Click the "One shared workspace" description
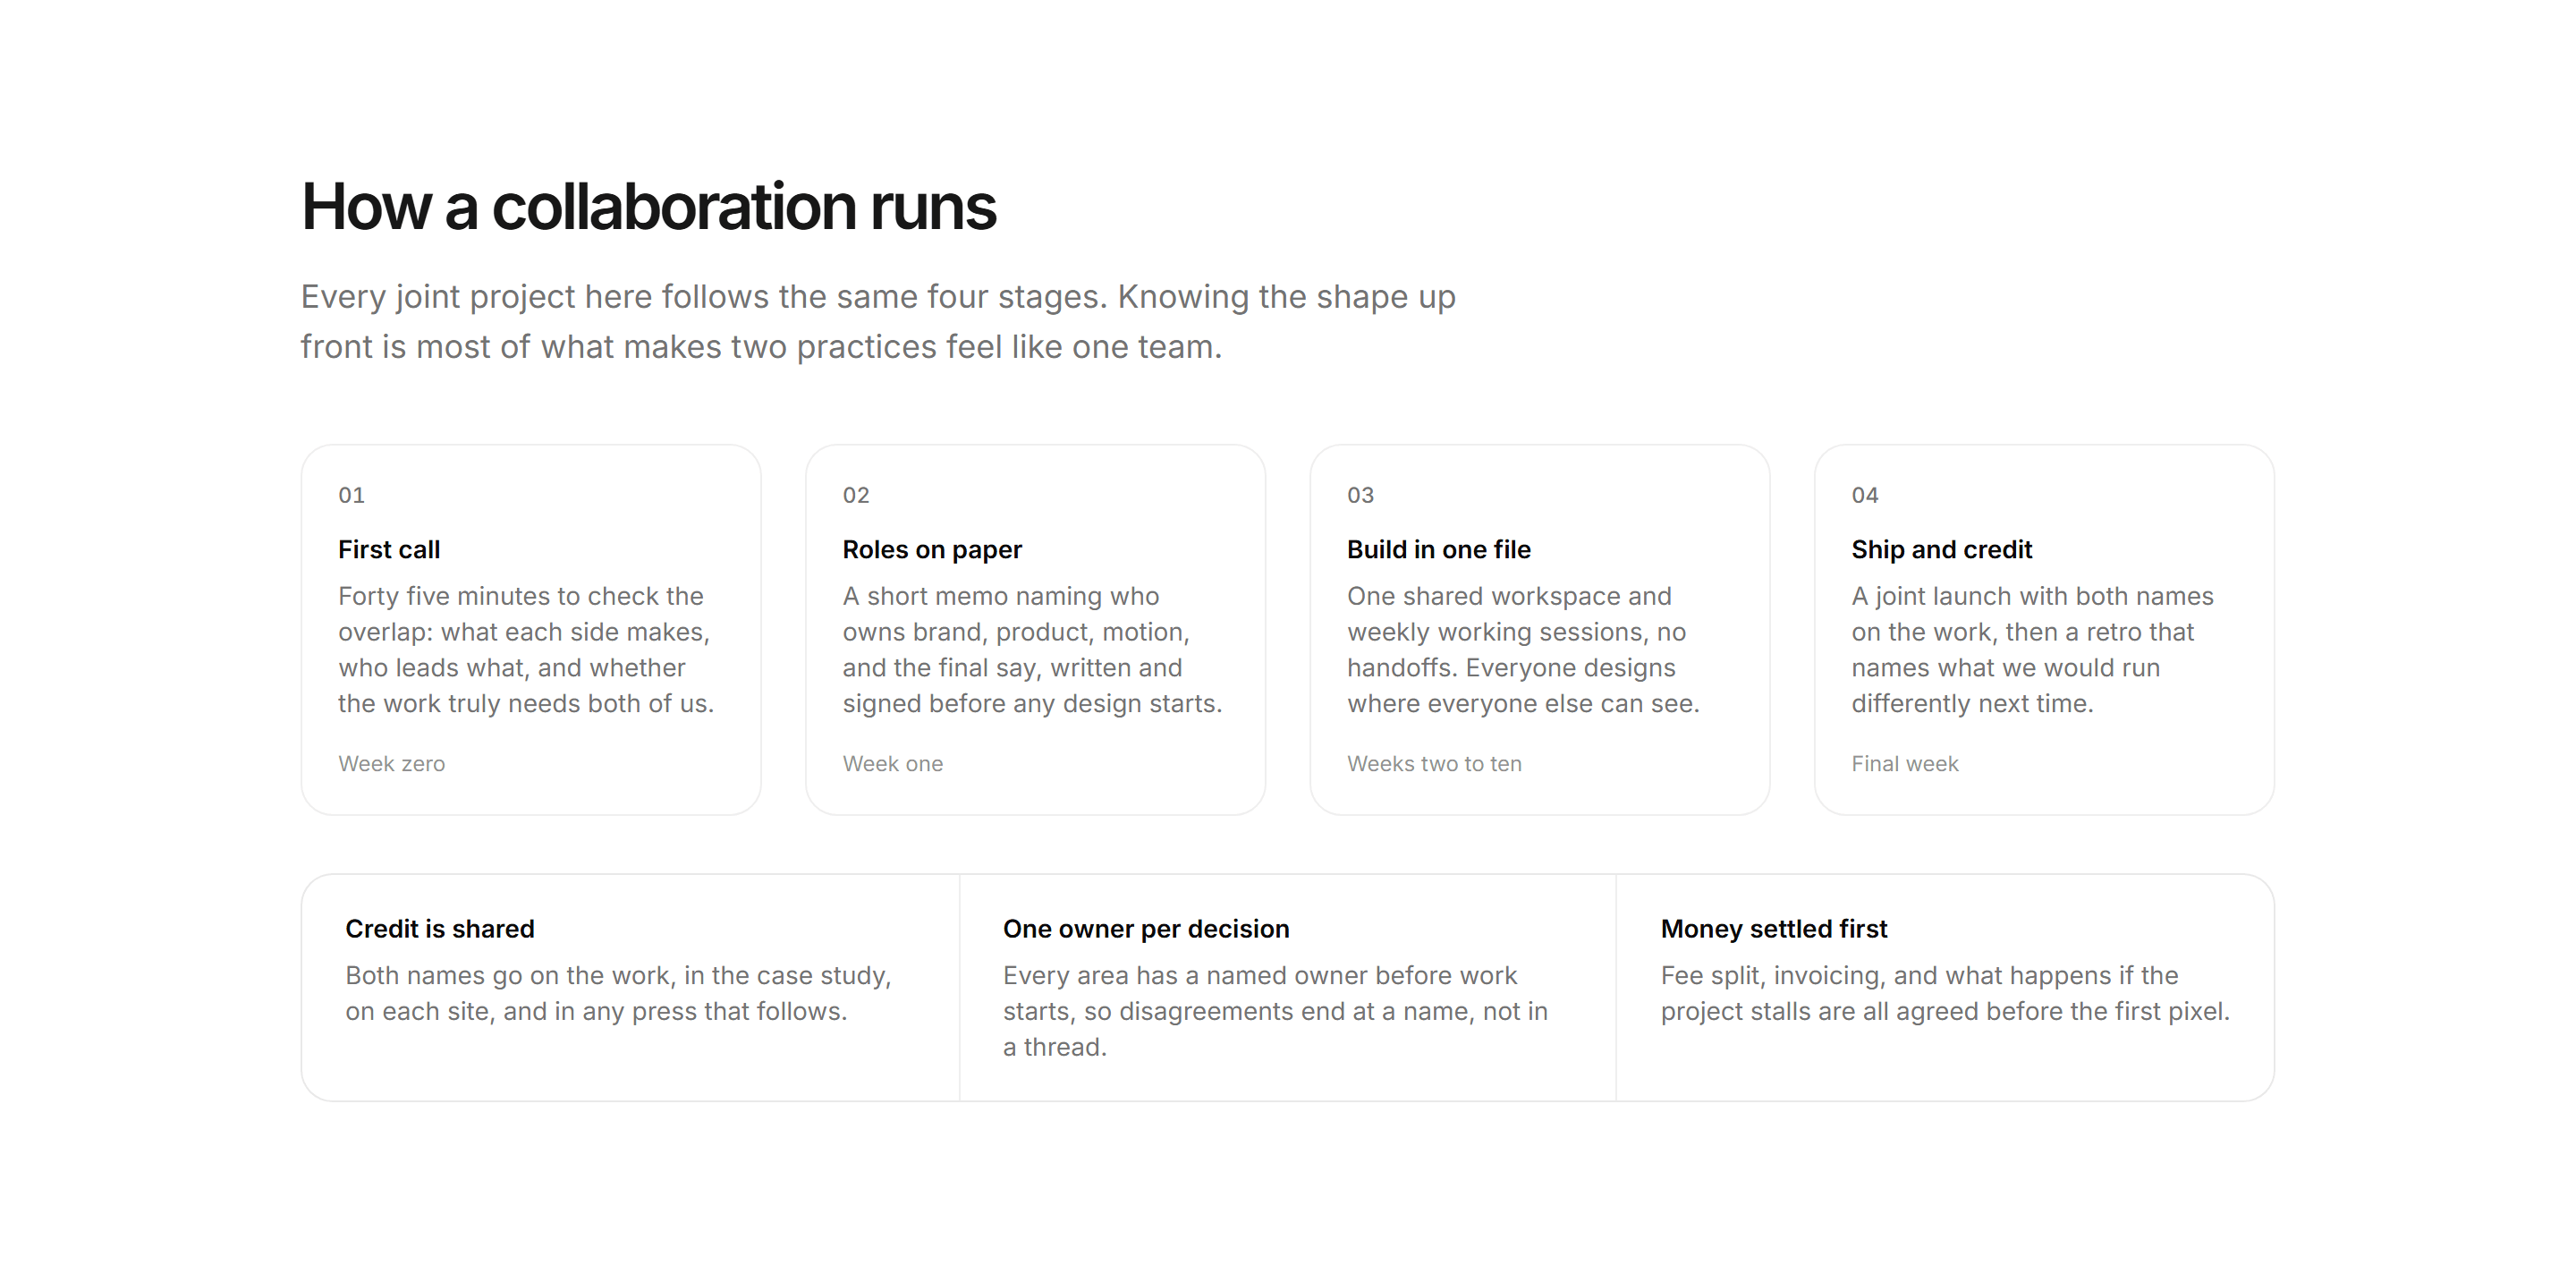 coord(1523,650)
